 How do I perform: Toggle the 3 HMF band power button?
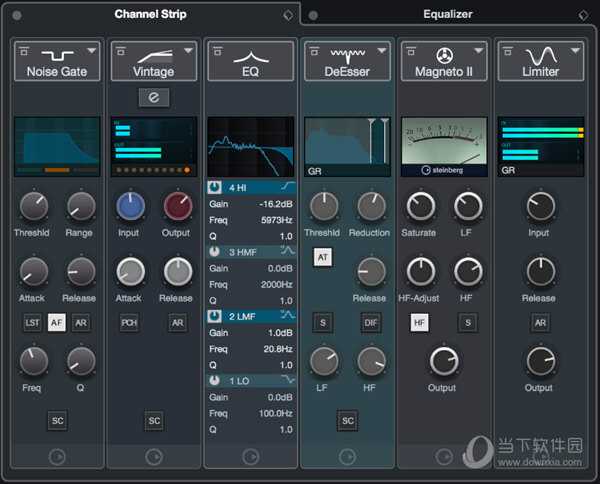214,252
